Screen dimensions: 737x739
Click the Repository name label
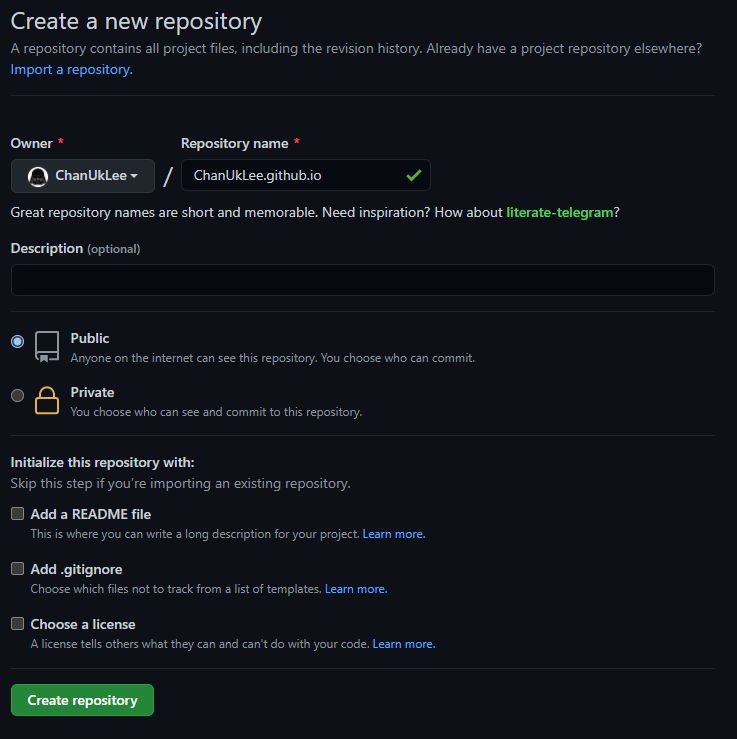point(235,143)
